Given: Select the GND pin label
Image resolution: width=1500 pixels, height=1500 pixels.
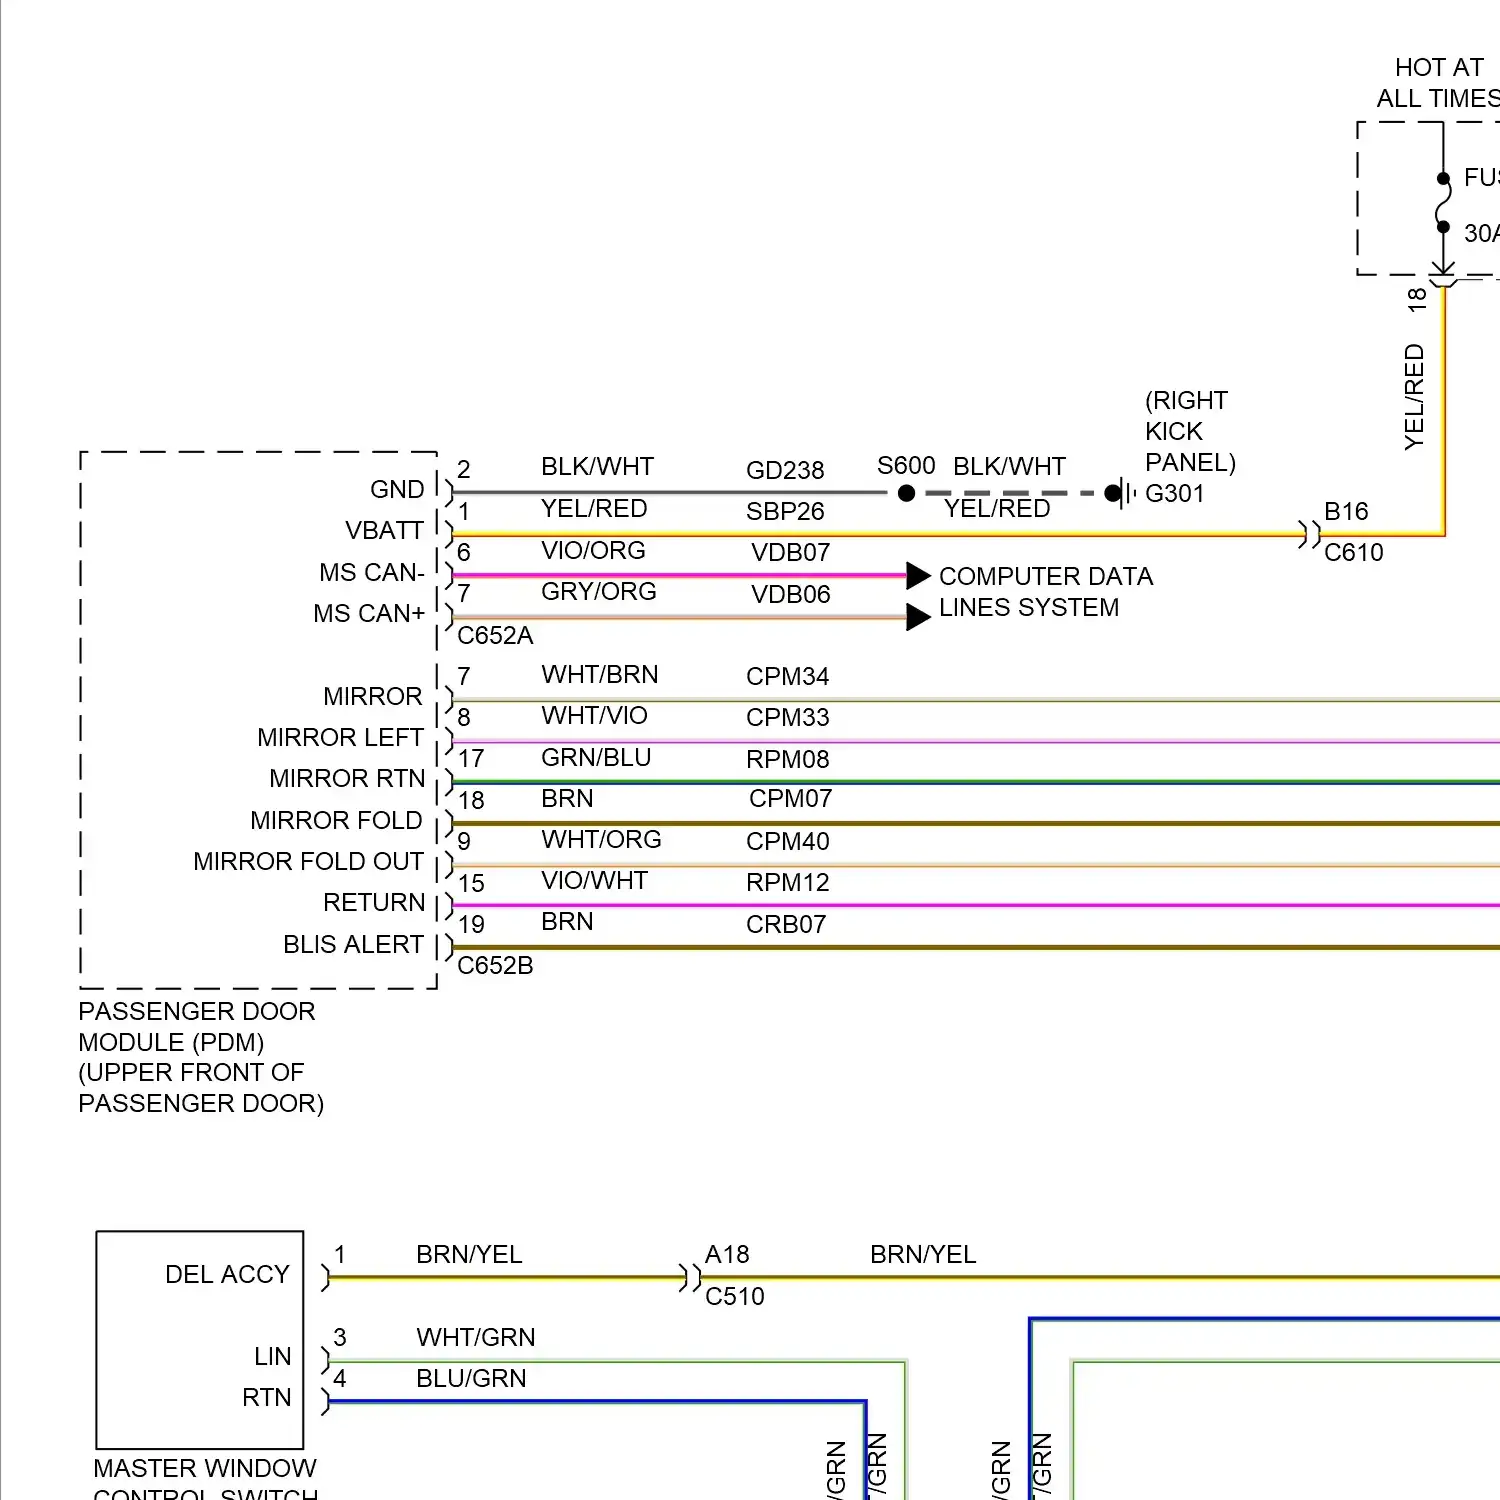Looking at the screenshot, I should tap(397, 489).
